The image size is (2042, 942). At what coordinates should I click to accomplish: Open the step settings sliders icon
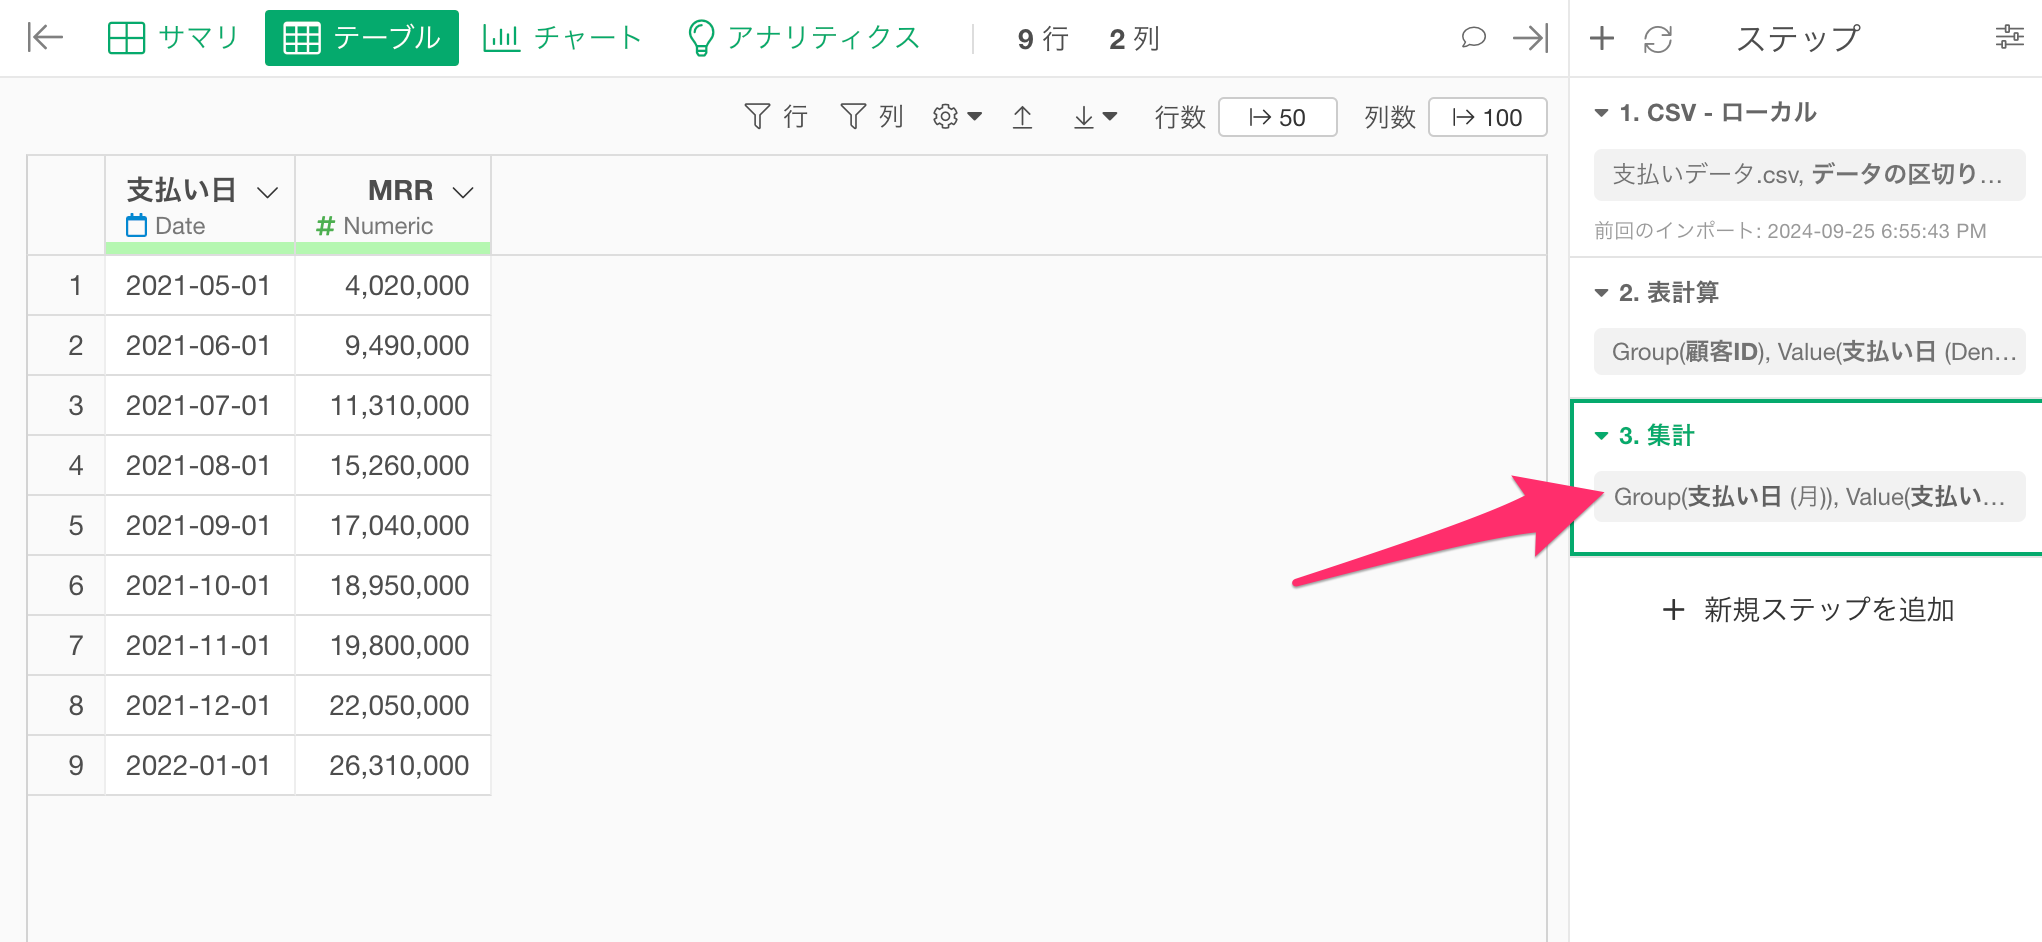click(x=2009, y=38)
